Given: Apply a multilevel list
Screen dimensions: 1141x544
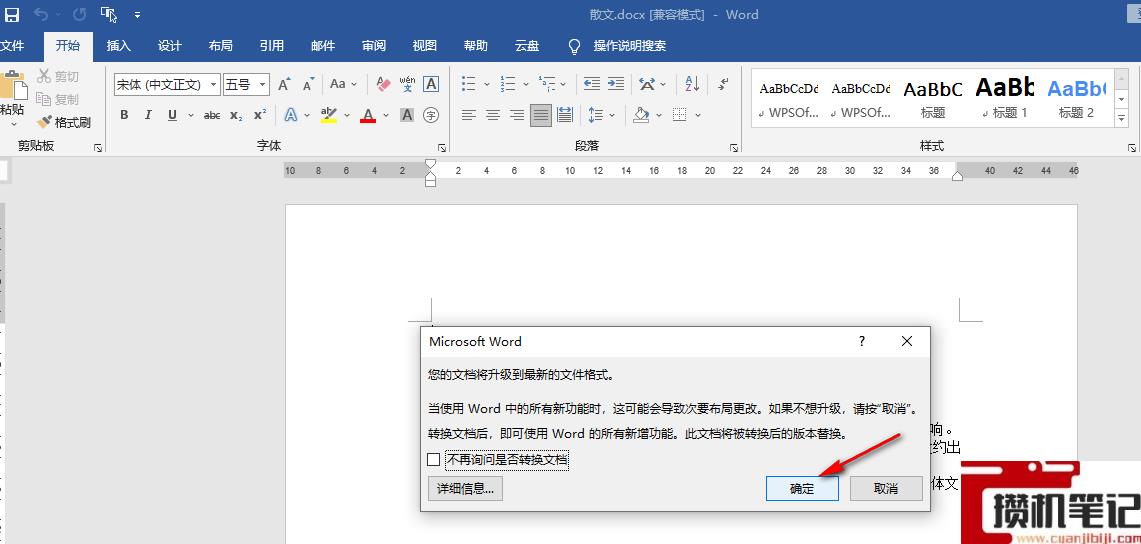Looking at the screenshot, I should [x=546, y=84].
